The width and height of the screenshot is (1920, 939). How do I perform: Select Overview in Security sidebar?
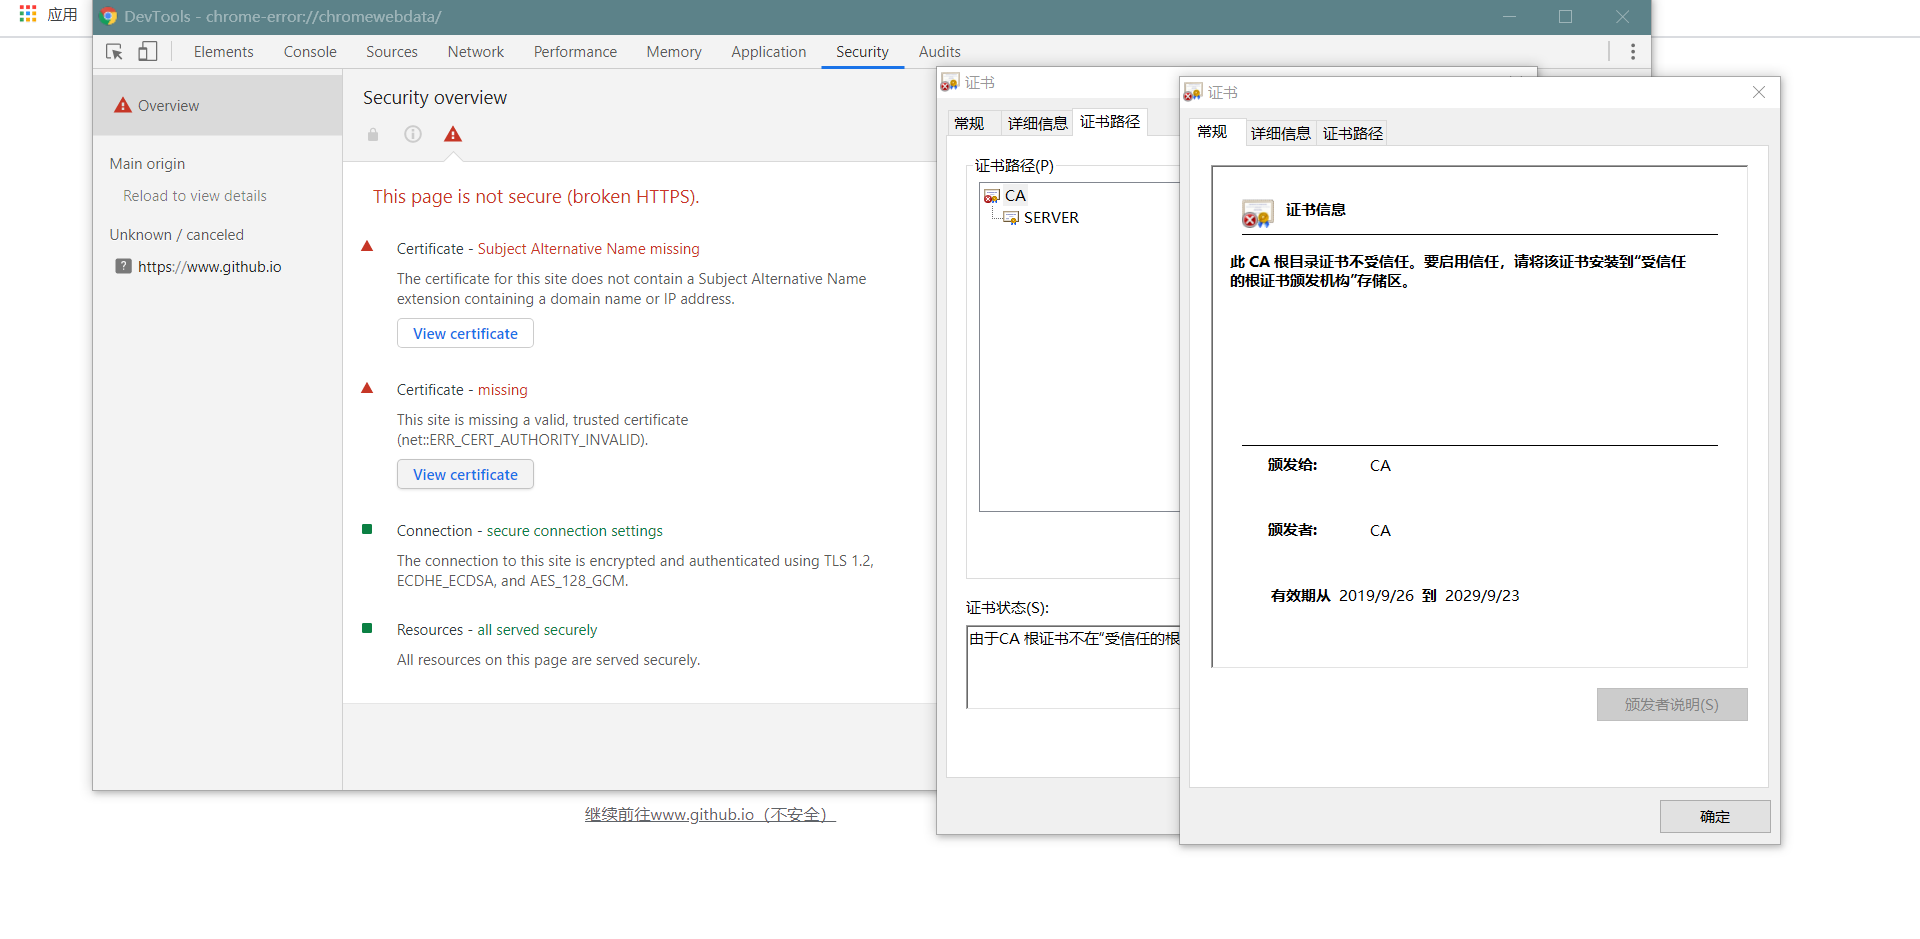(x=218, y=105)
